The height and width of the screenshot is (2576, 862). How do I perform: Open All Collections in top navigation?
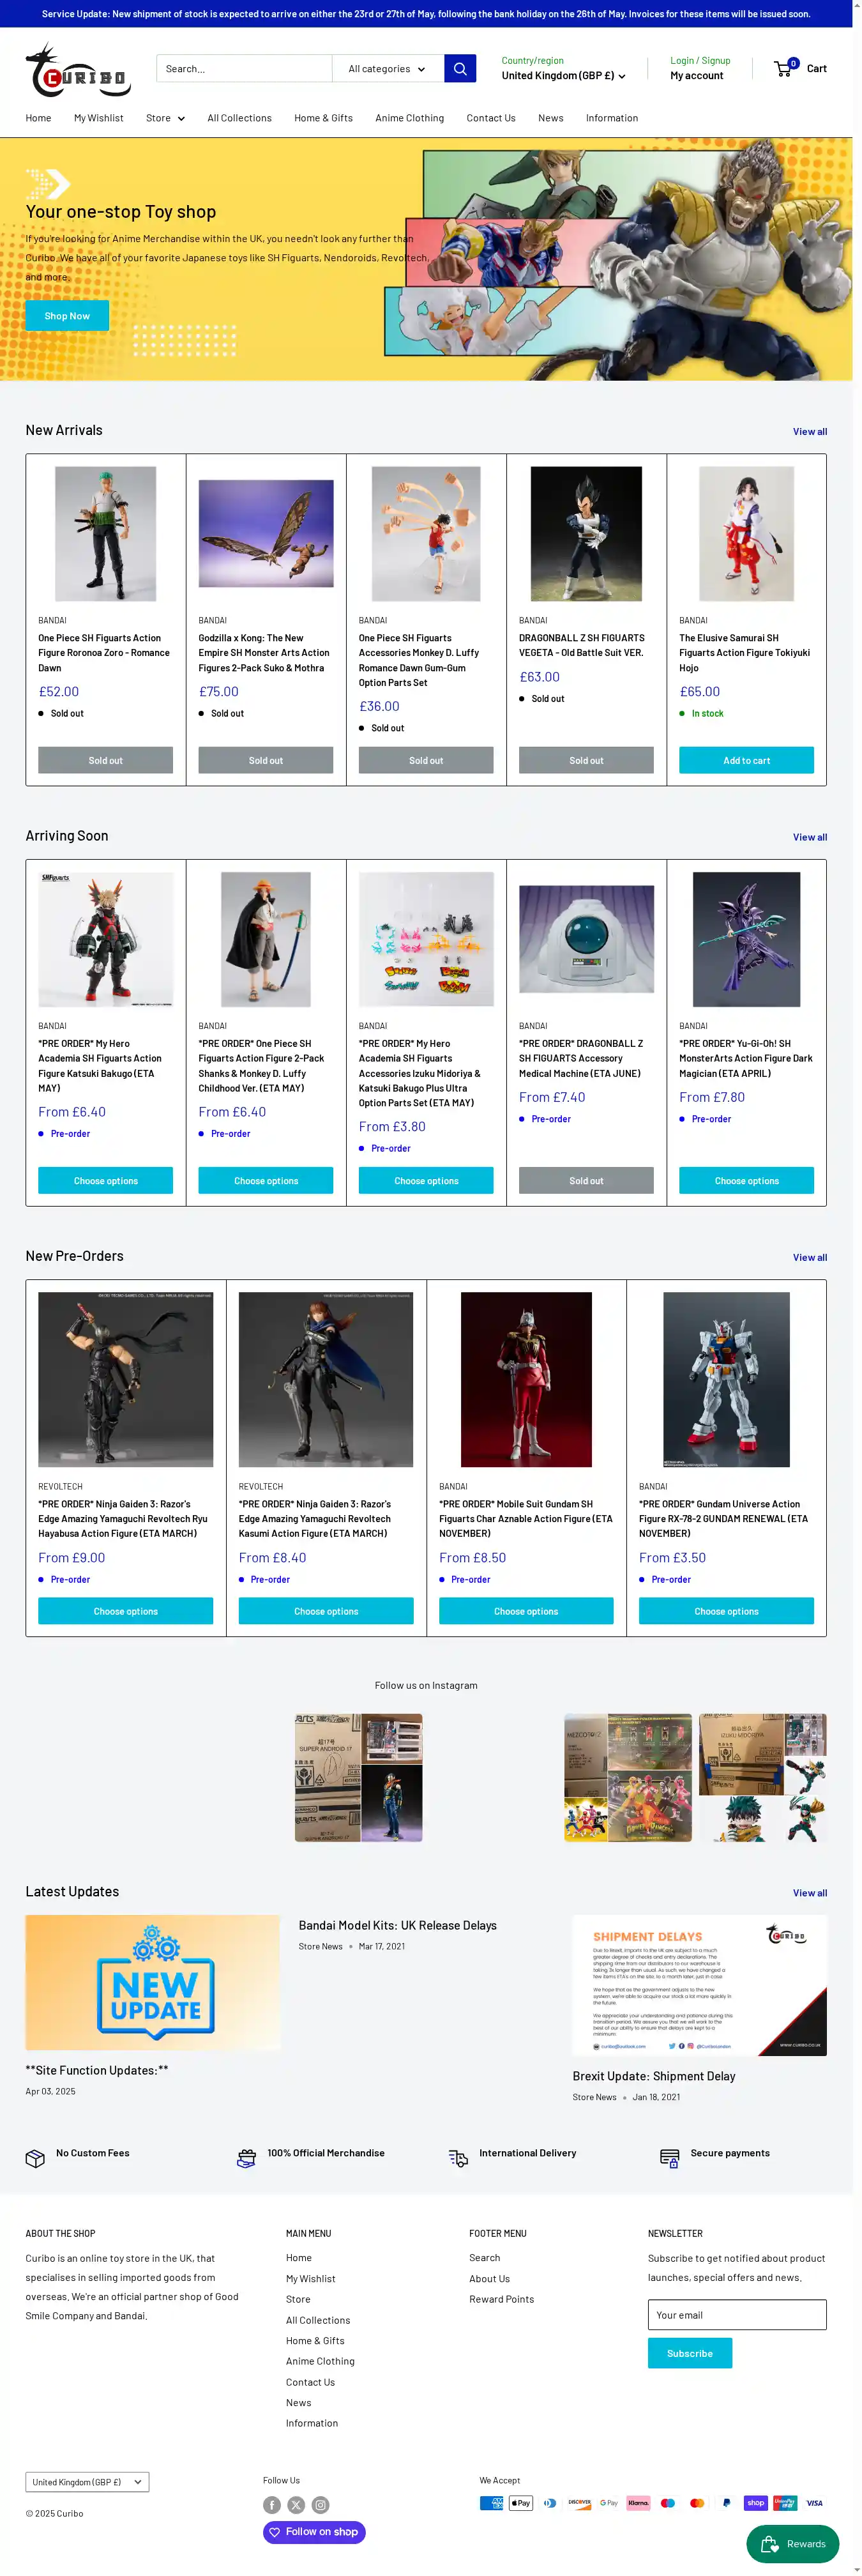coord(239,118)
